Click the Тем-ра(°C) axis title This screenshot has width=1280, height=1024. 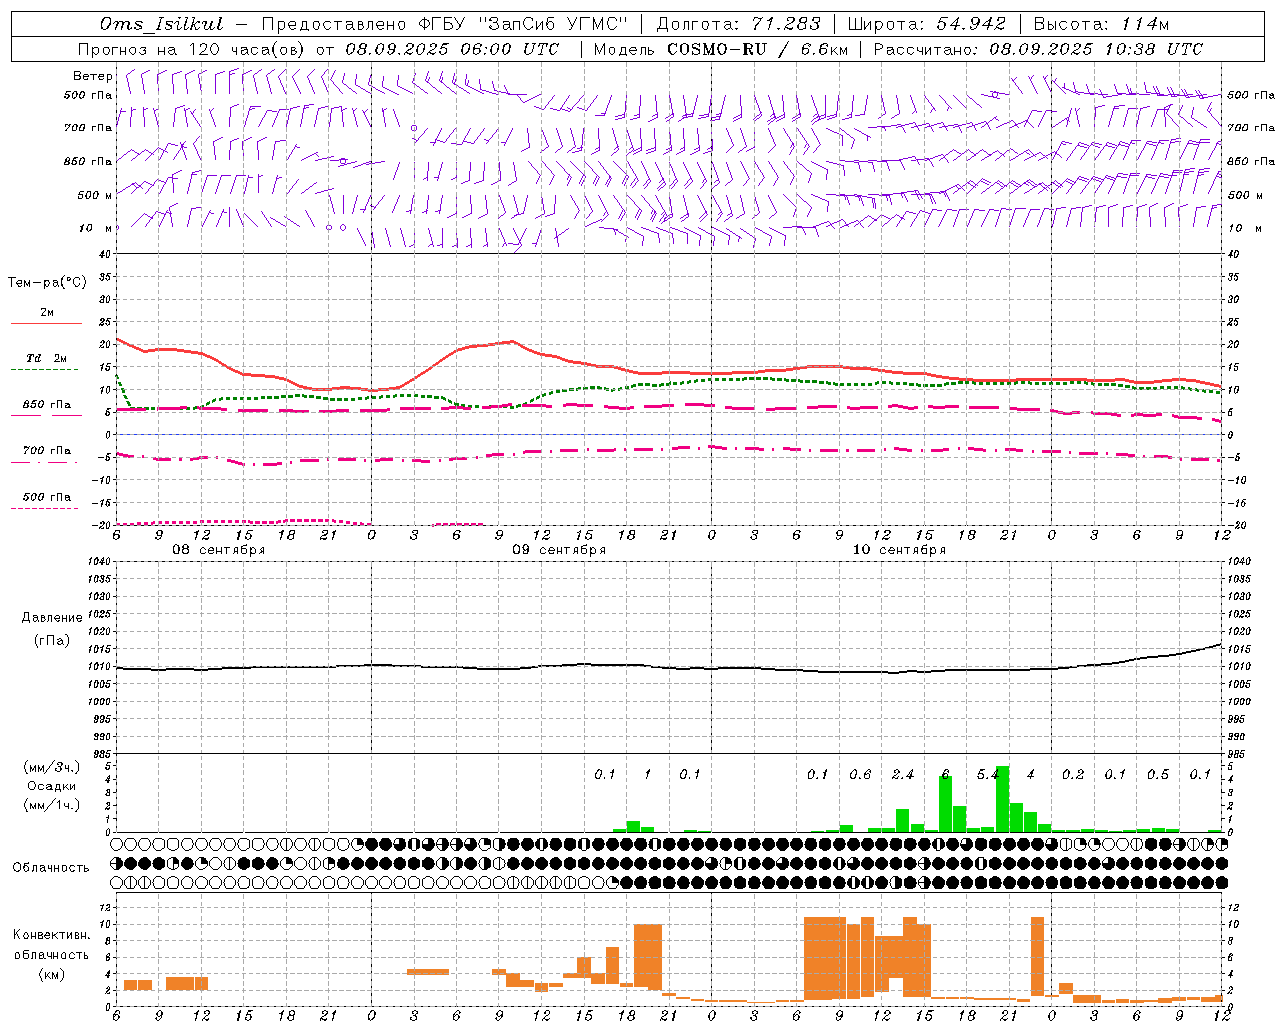click(x=47, y=283)
